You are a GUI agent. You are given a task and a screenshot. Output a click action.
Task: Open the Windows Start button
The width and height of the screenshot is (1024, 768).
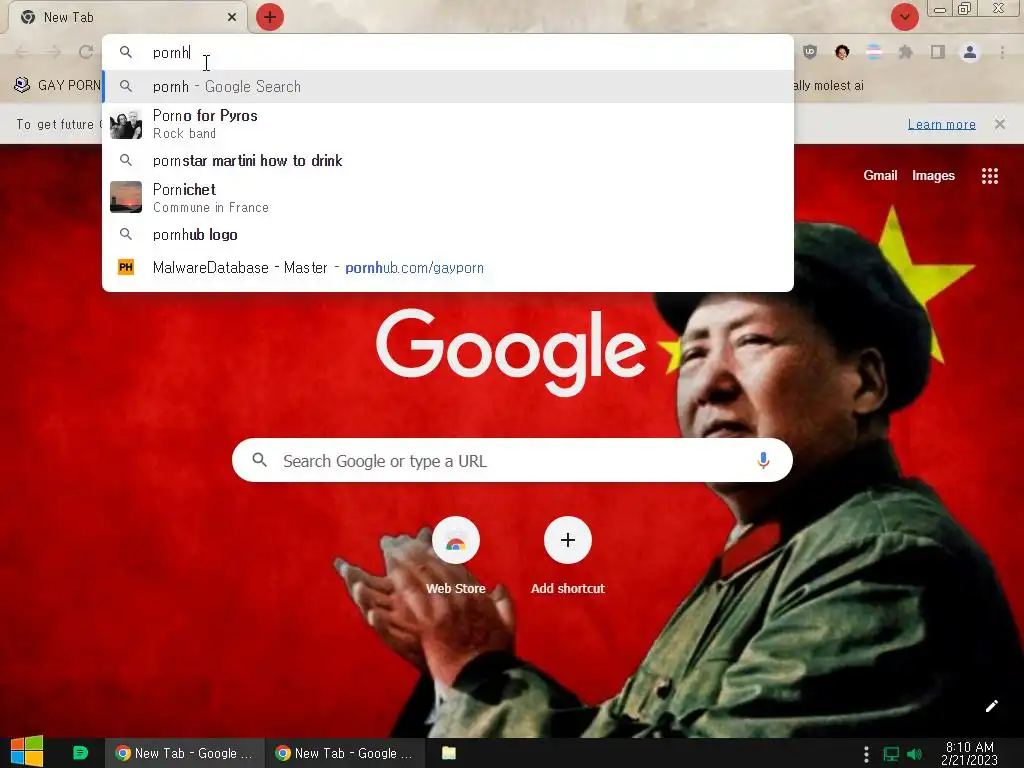27,752
